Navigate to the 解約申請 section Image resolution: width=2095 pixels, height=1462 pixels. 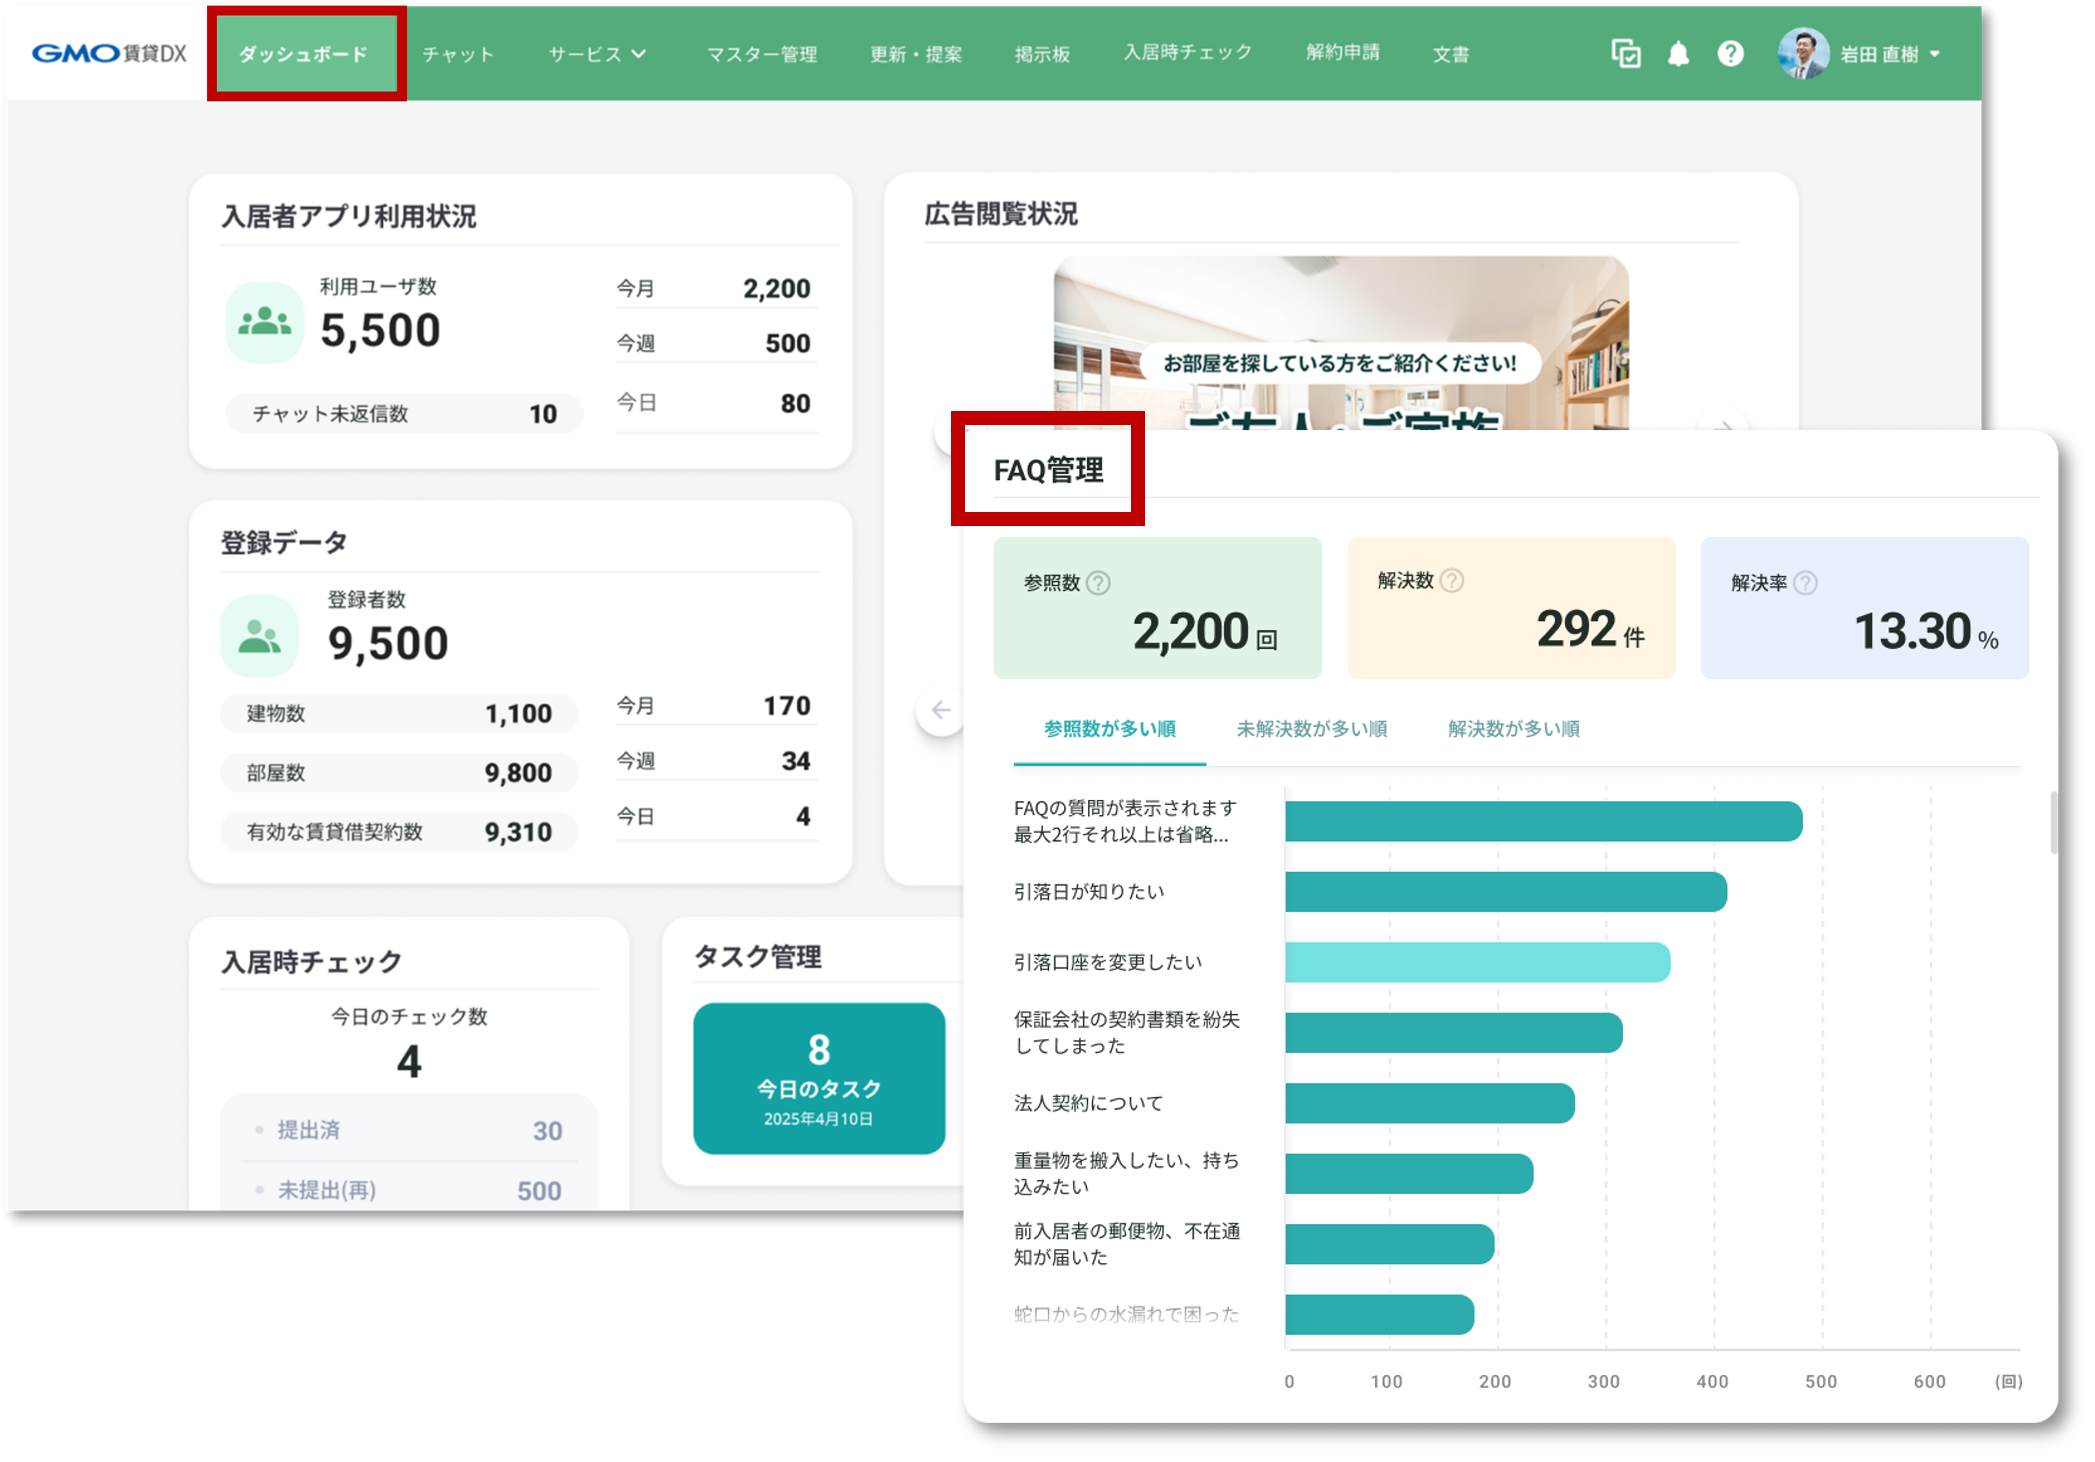[x=1343, y=55]
